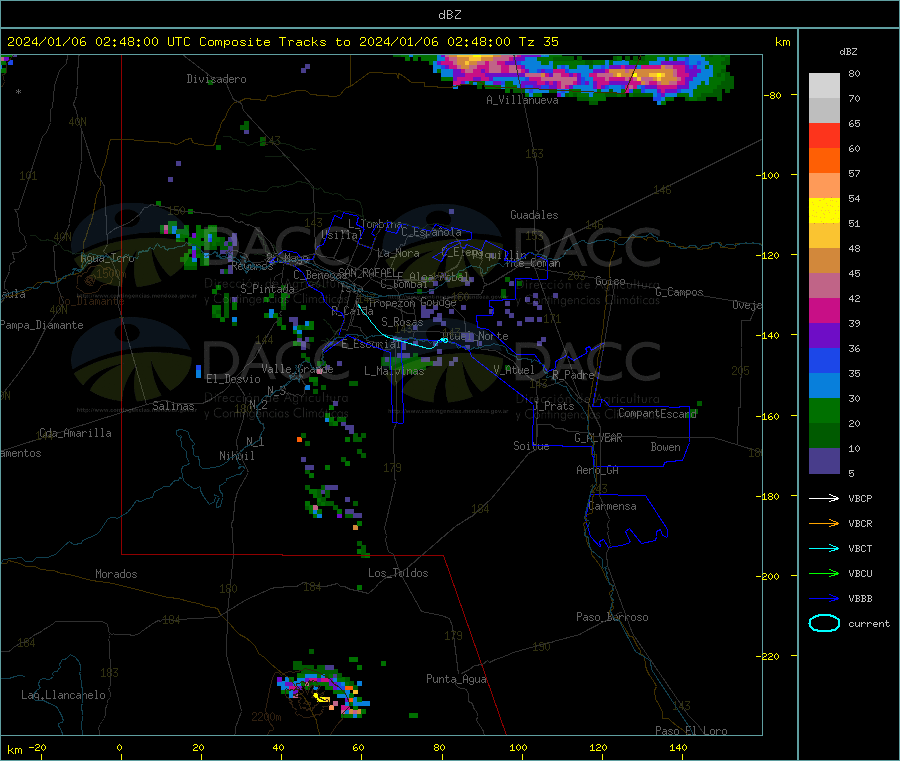The width and height of the screenshot is (900, 761).
Task: Click the yellow storm track near 2200m
Action: pos(321,698)
